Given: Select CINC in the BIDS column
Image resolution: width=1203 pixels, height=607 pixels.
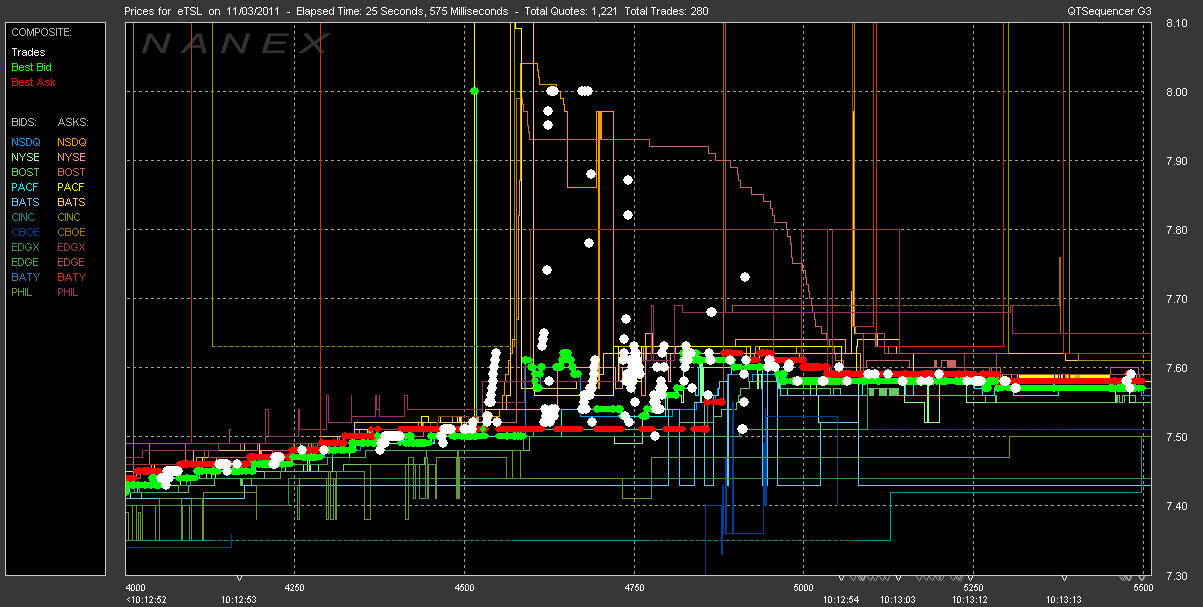Looking at the screenshot, I should [25, 217].
